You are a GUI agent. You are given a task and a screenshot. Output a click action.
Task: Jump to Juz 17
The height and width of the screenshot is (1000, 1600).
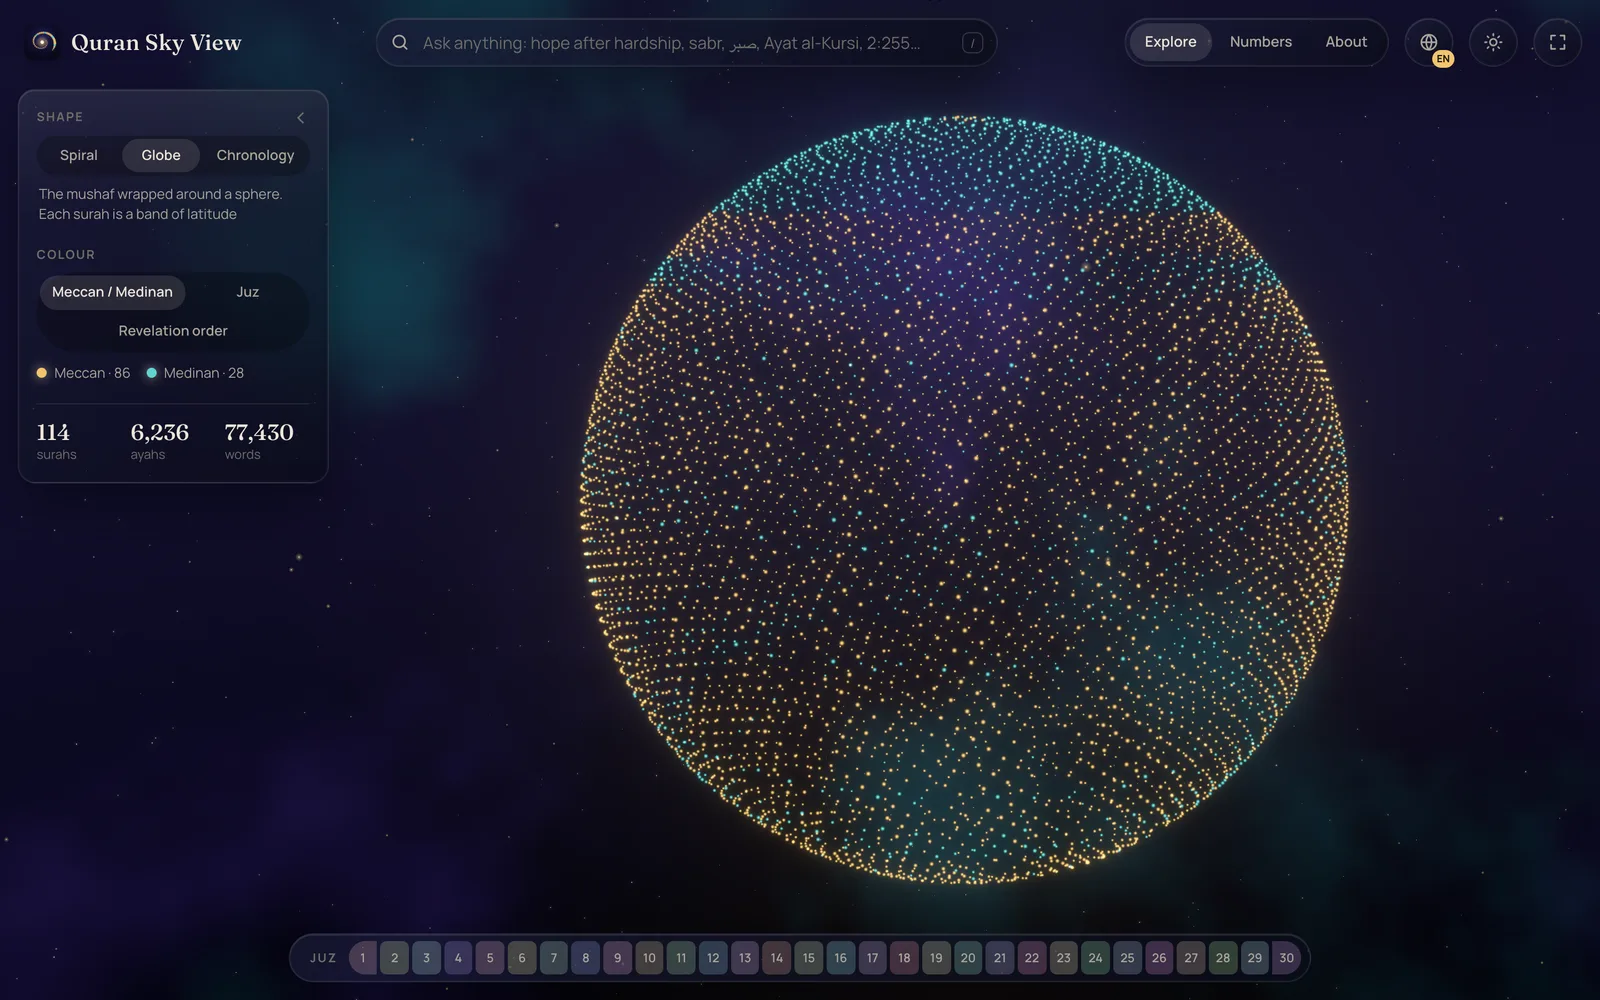point(872,958)
